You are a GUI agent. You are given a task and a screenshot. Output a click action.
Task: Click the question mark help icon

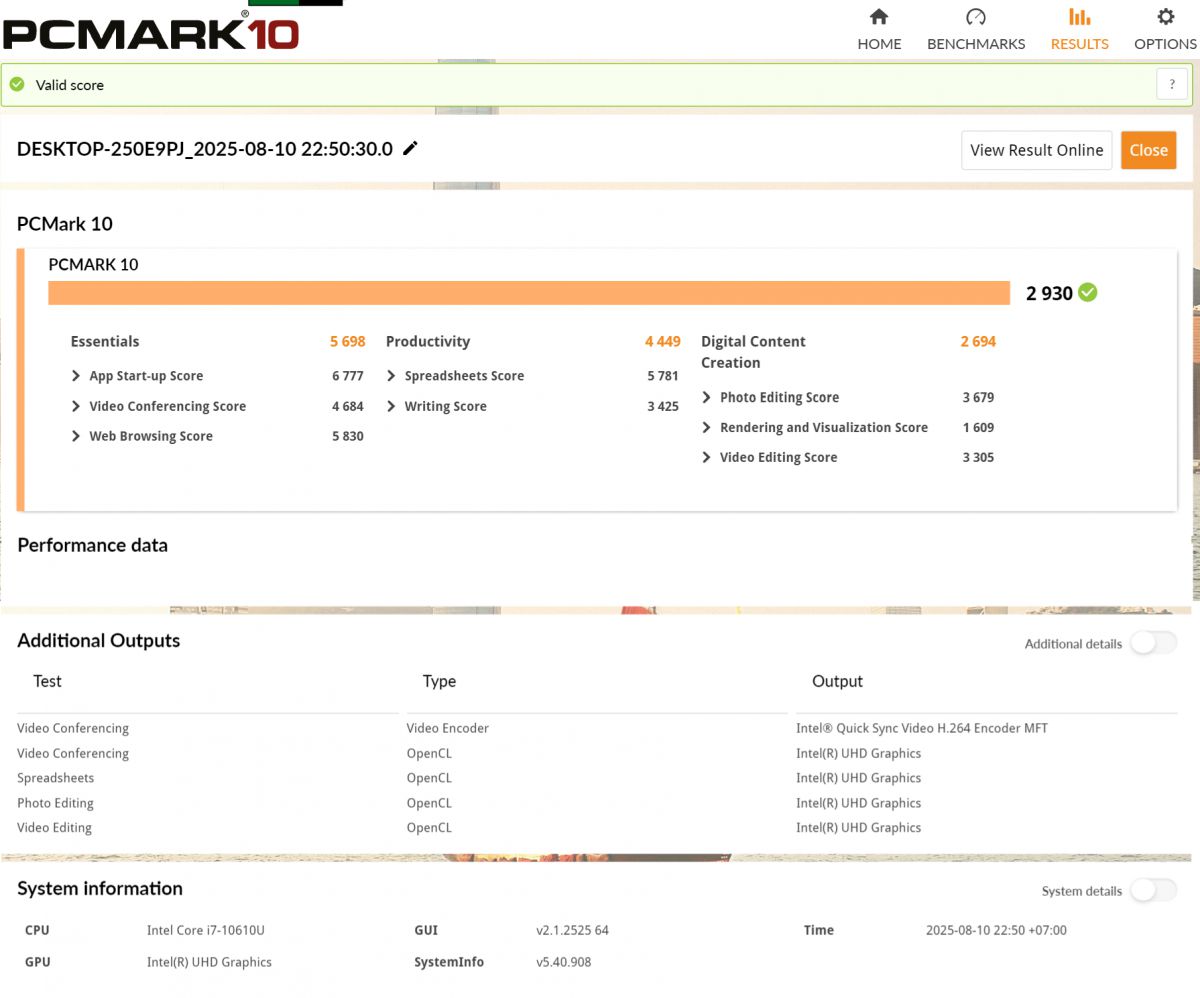(1172, 85)
